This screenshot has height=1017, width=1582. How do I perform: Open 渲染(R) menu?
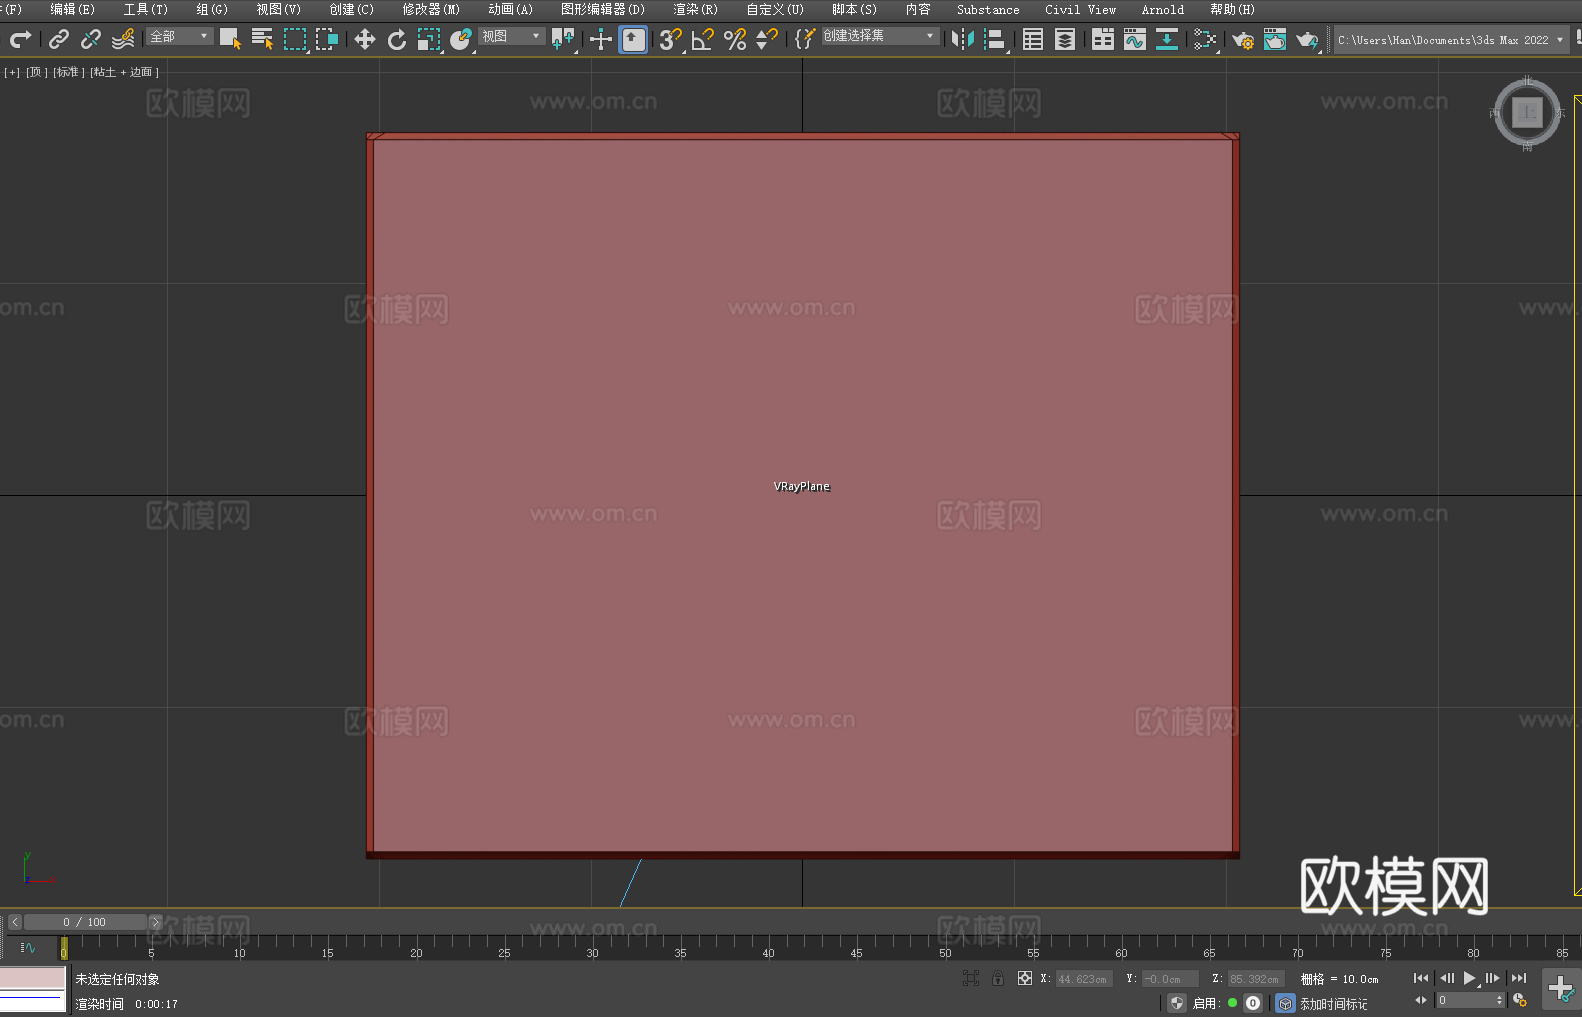click(x=695, y=9)
